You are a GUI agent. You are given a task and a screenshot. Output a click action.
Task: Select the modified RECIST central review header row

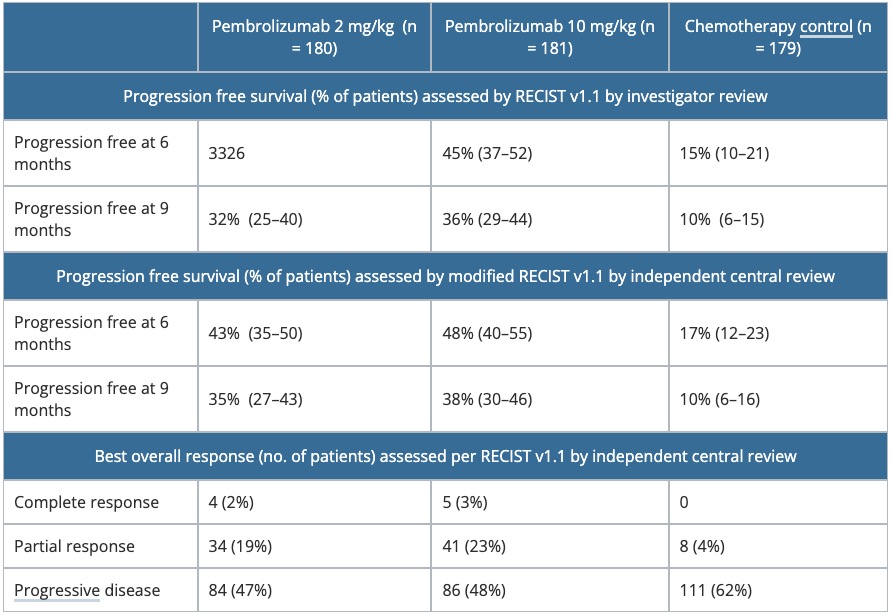pos(445,276)
